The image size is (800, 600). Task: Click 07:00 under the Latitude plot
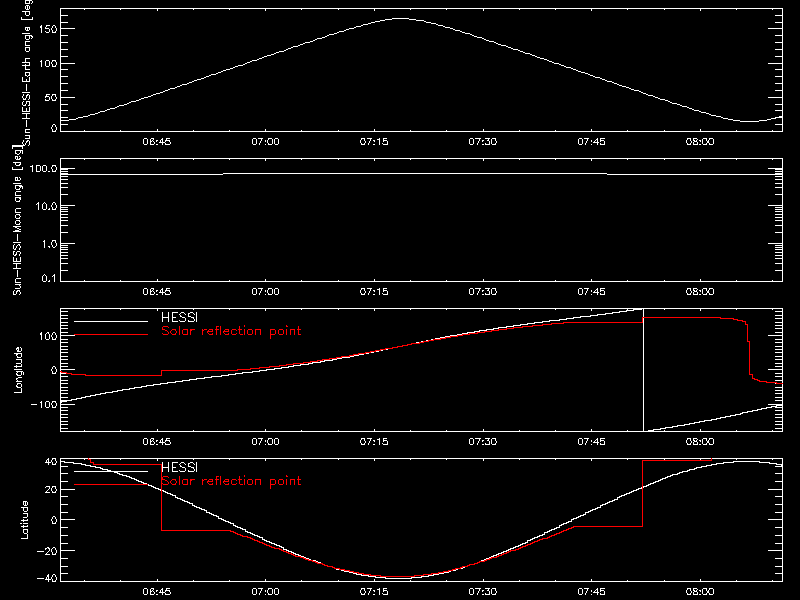pyautogui.click(x=265, y=592)
